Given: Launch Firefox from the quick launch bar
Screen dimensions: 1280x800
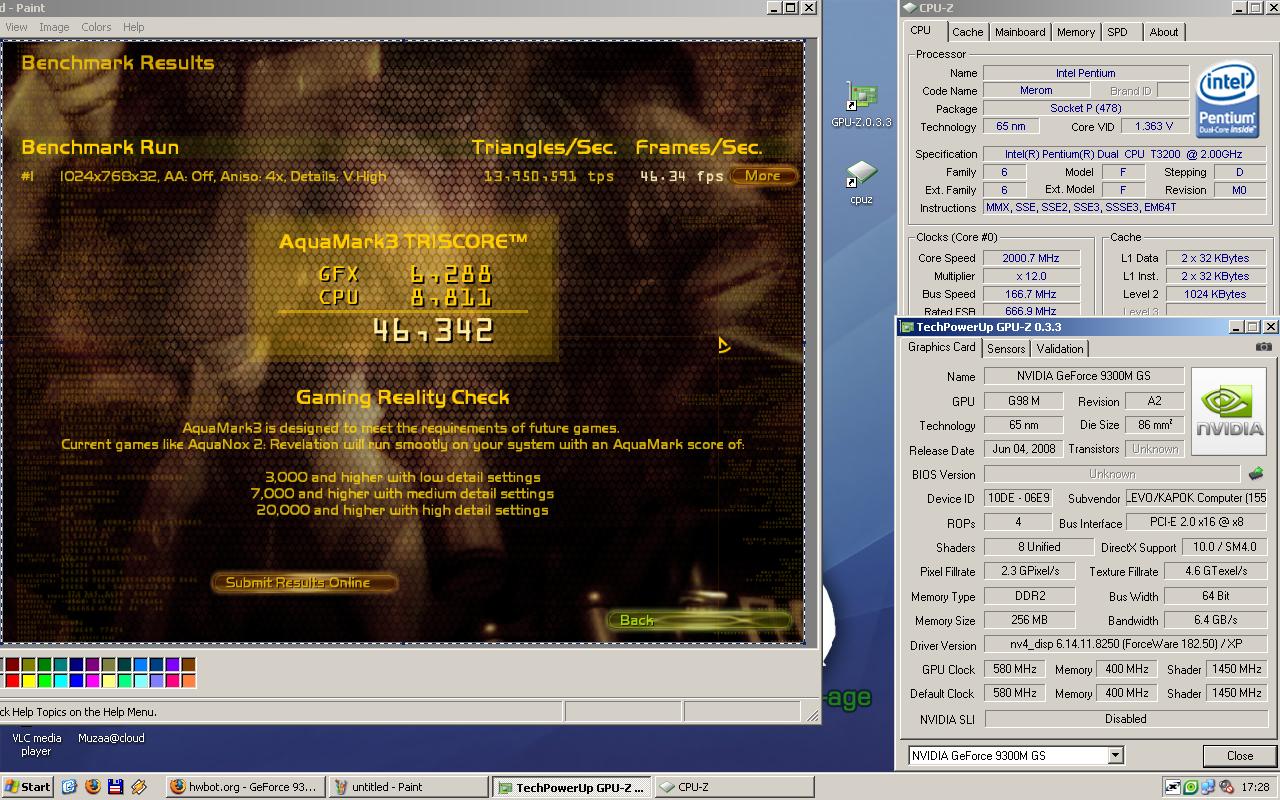Looking at the screenshot, I should point(93,787).
